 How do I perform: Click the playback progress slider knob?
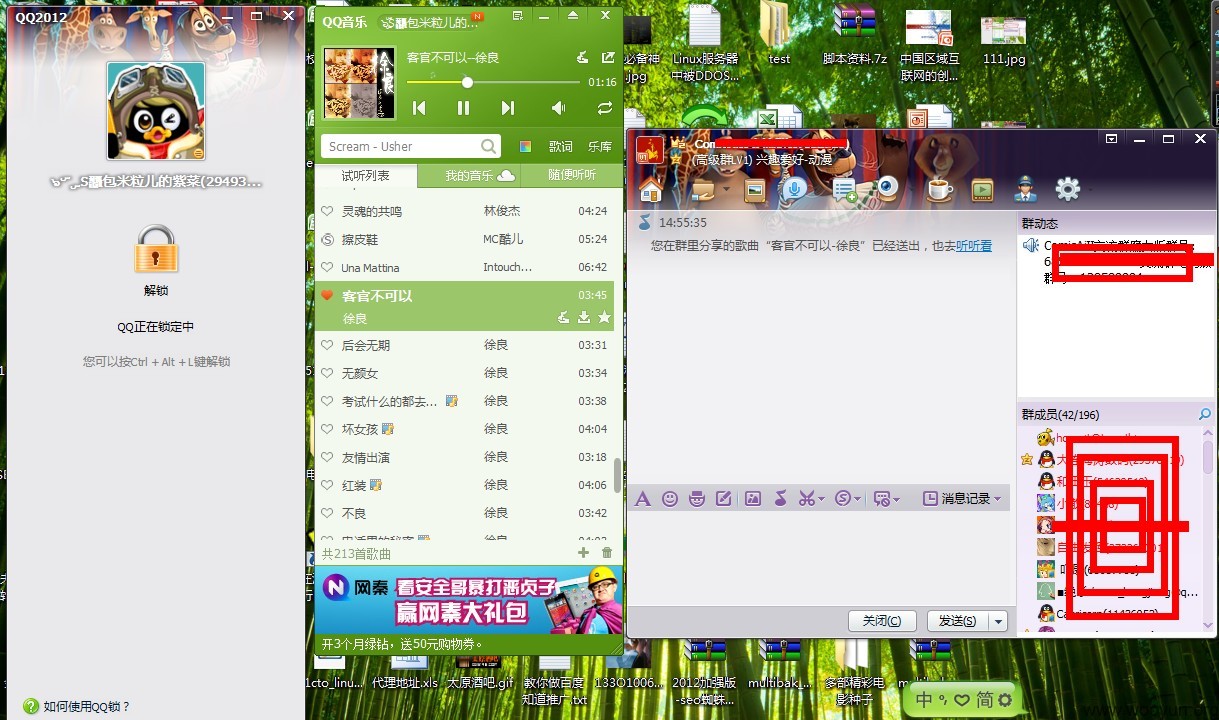point(467,82)
